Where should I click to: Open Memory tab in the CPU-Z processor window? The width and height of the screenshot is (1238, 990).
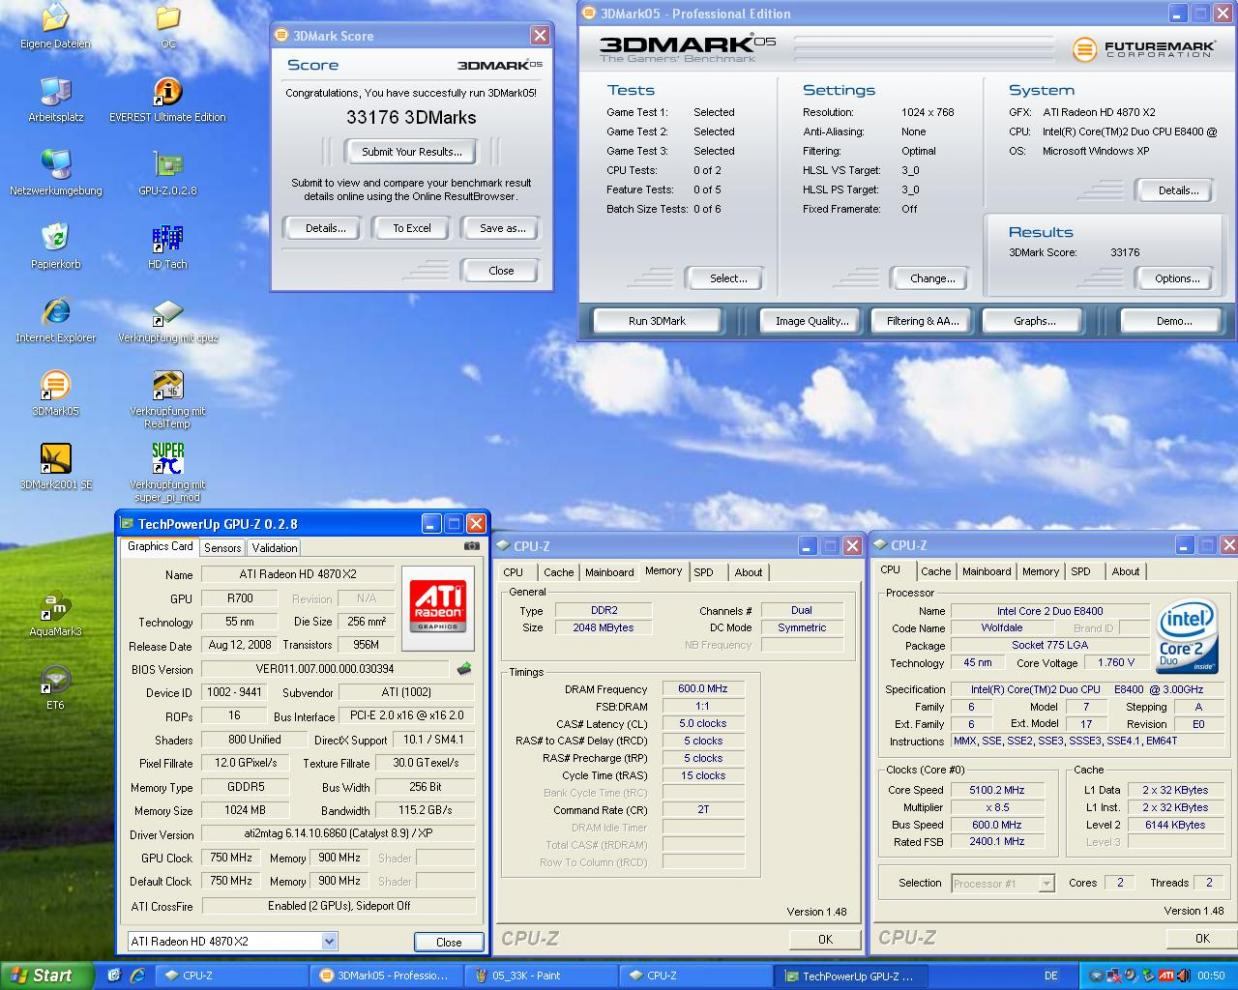[1040, 571]
